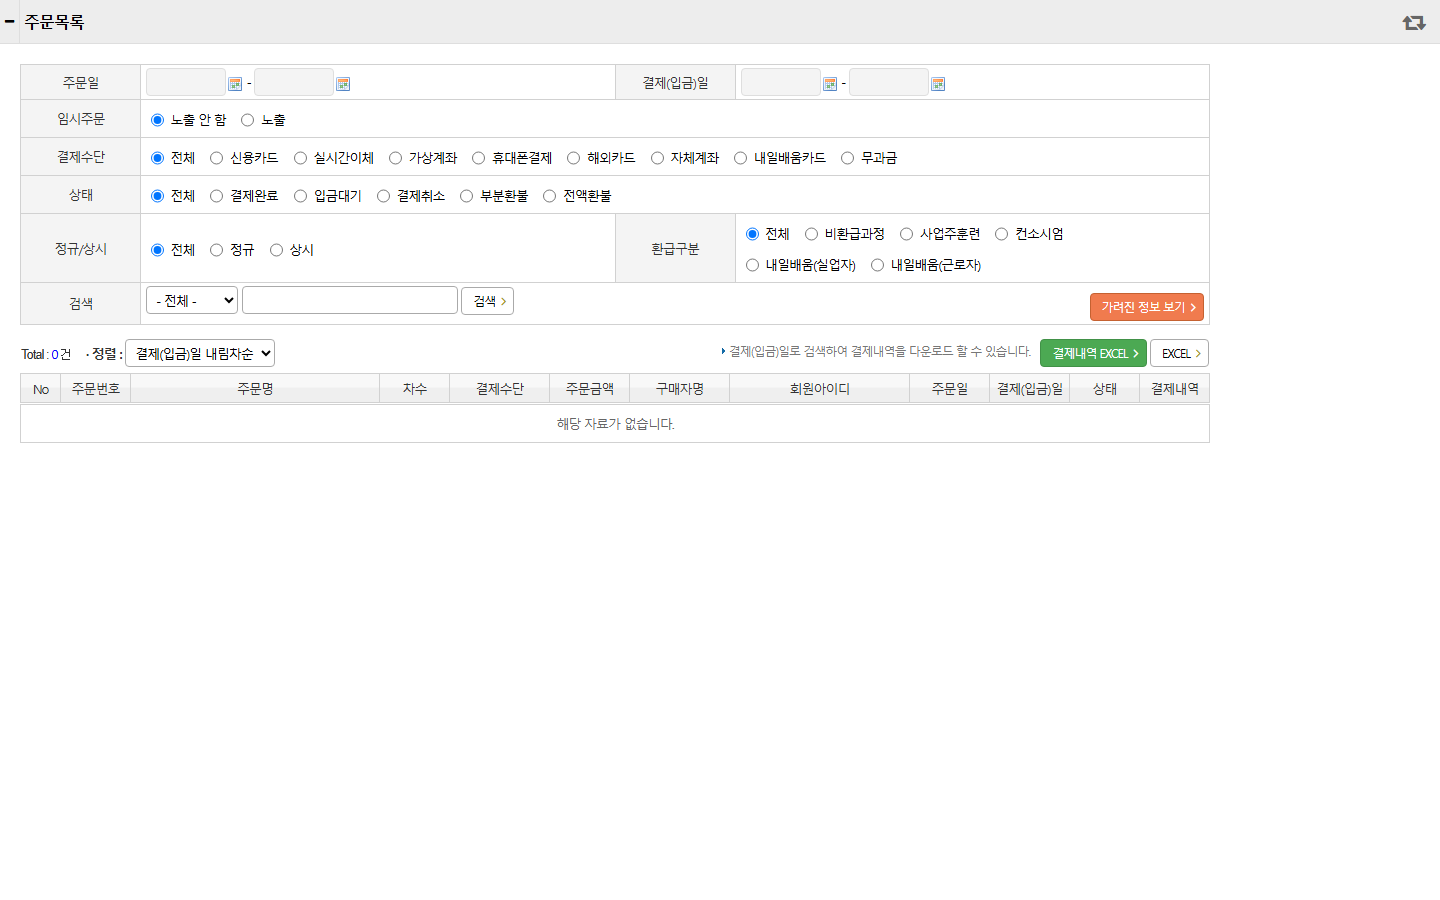Click the white EXCEL button

click(x=1179, y=353)
